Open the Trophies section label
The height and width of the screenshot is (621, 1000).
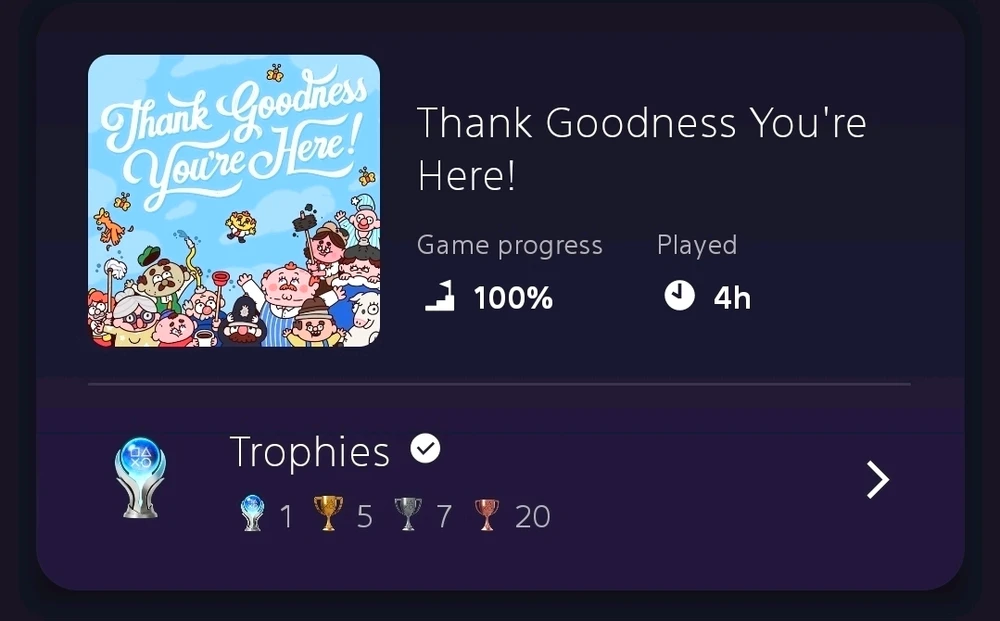pos(309,452)
